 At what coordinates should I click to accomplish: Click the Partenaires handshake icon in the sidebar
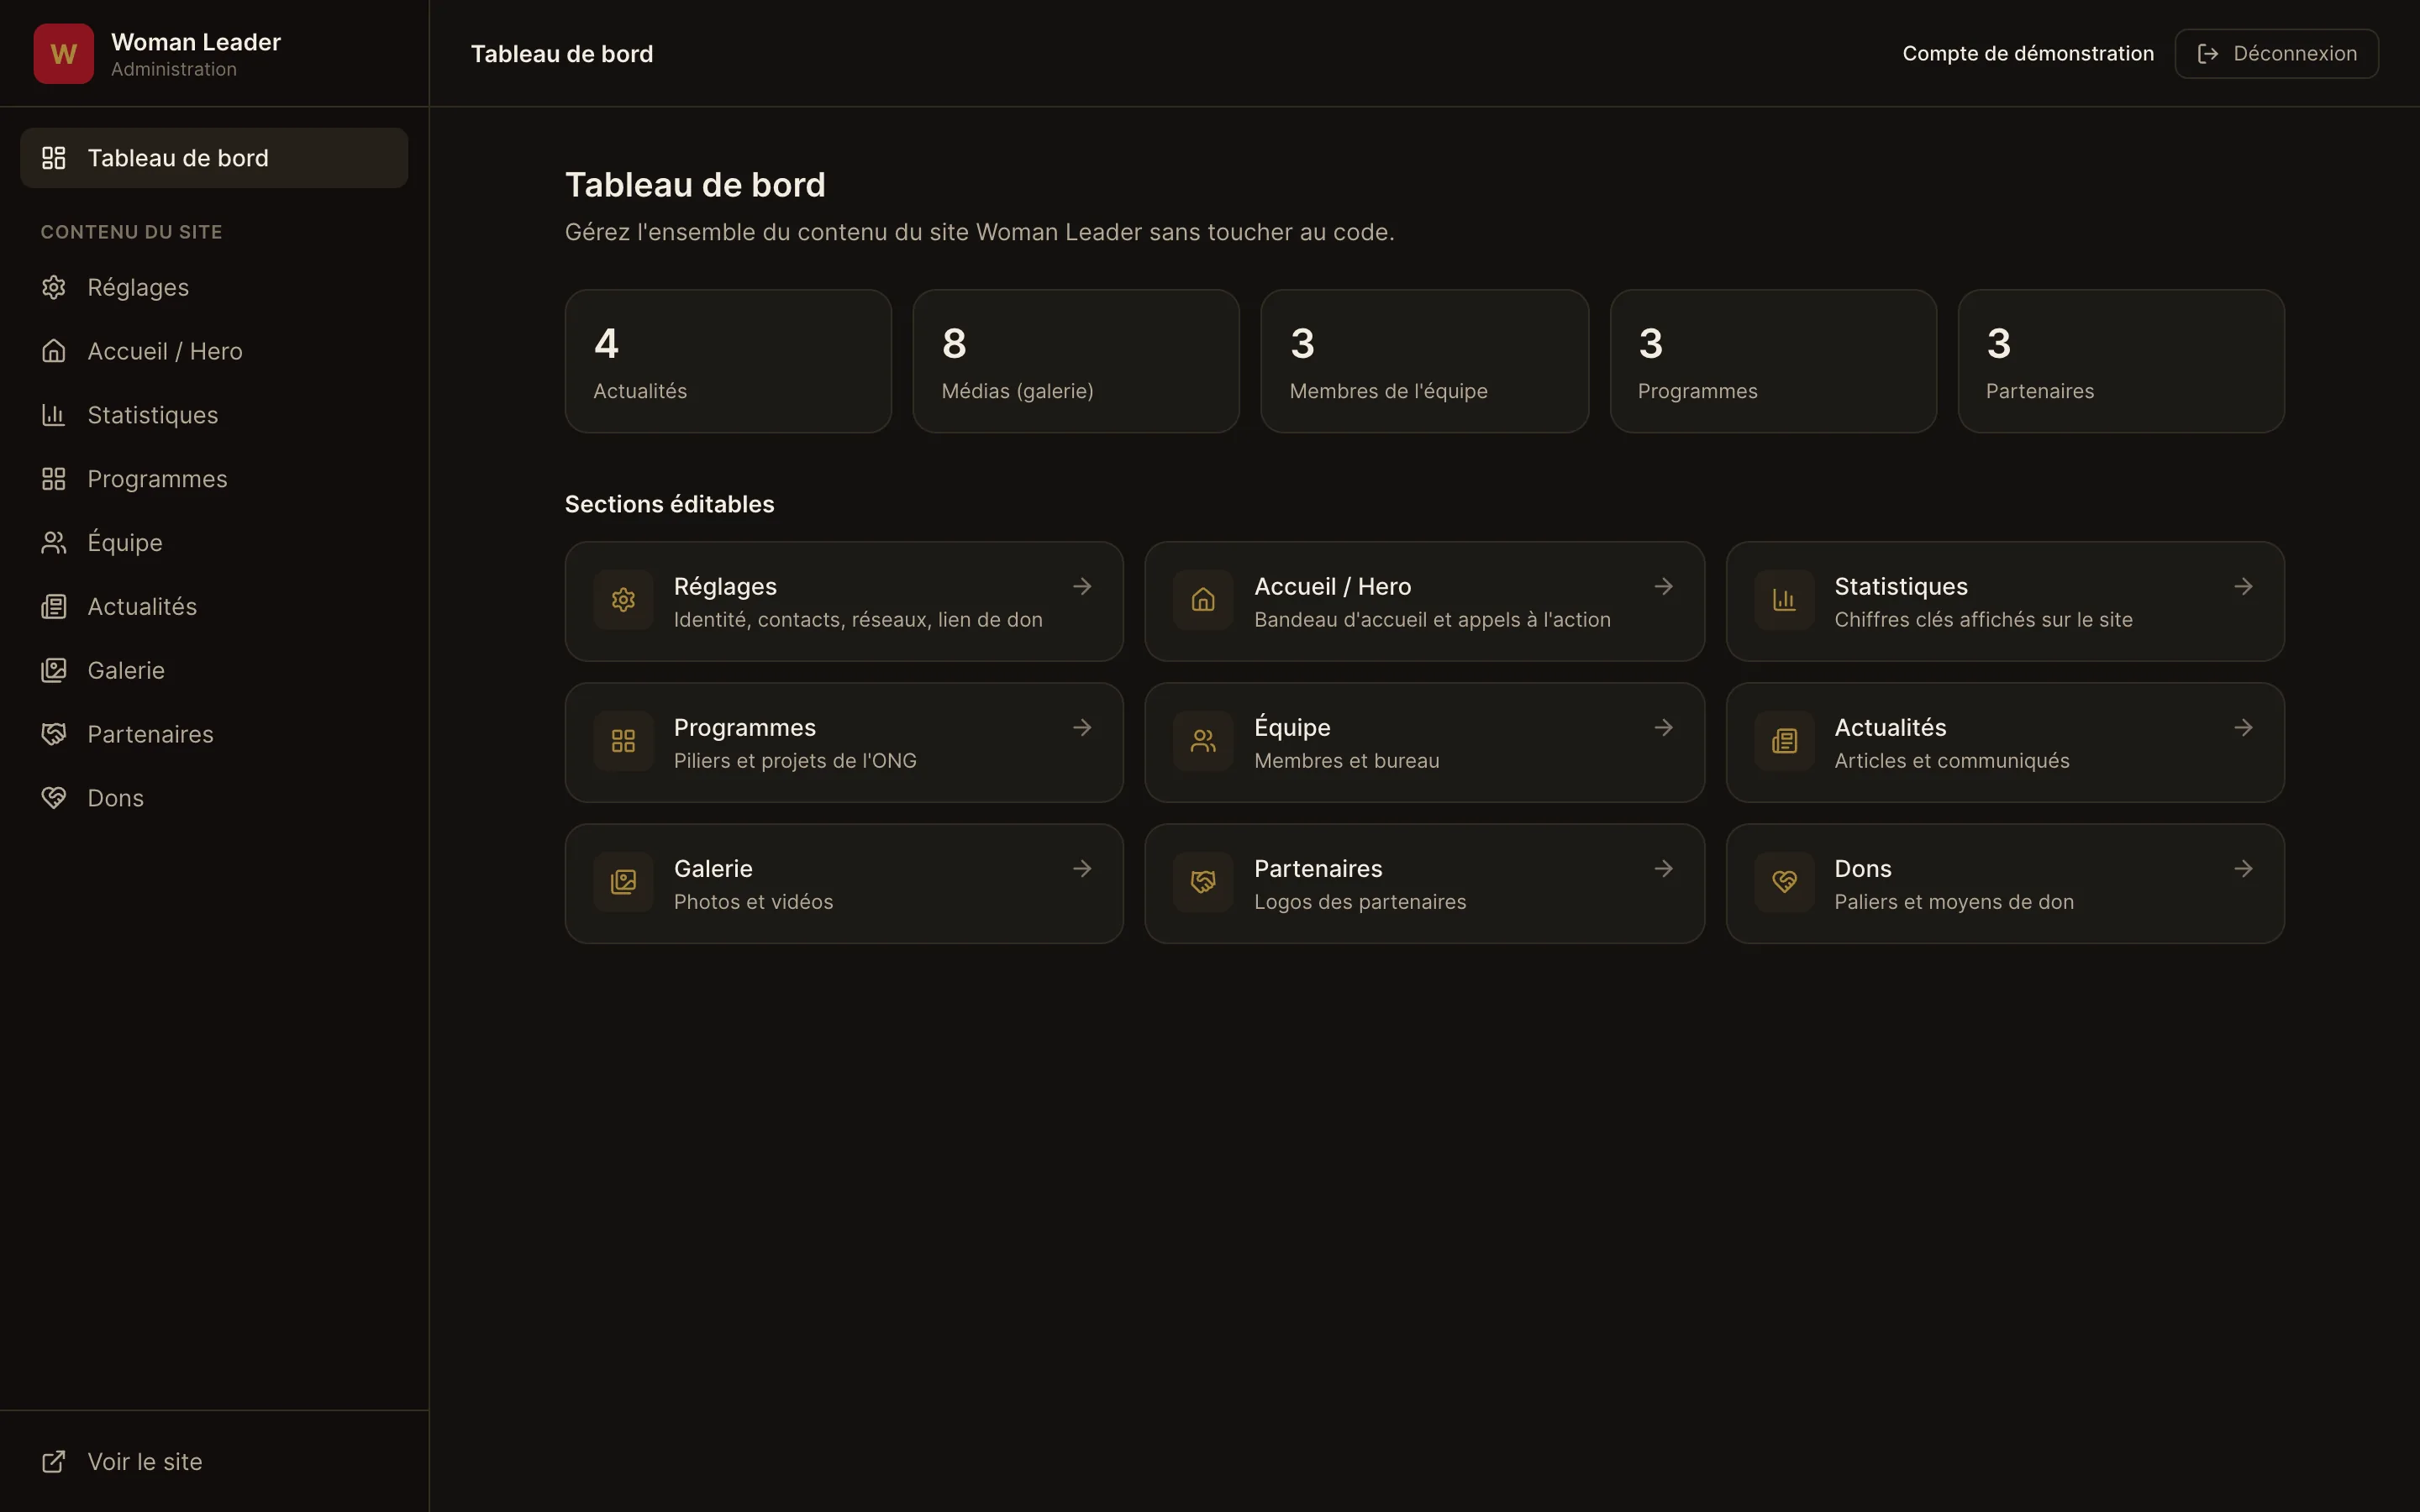tap(54, 734)
